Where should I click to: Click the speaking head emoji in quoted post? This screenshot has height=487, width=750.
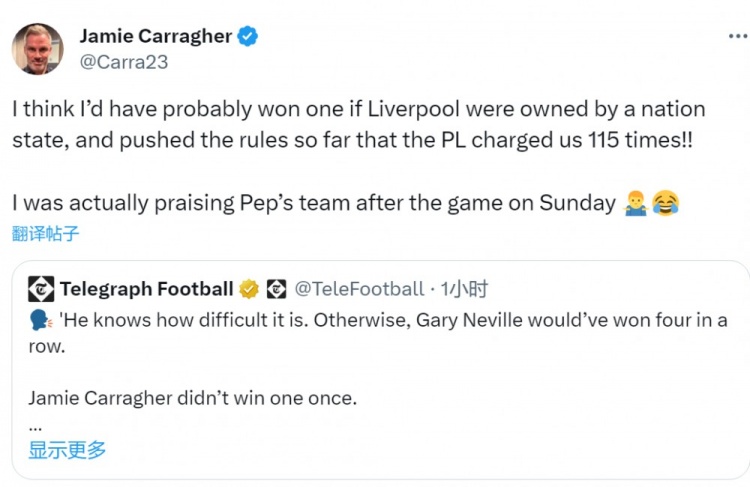(40, 321)
